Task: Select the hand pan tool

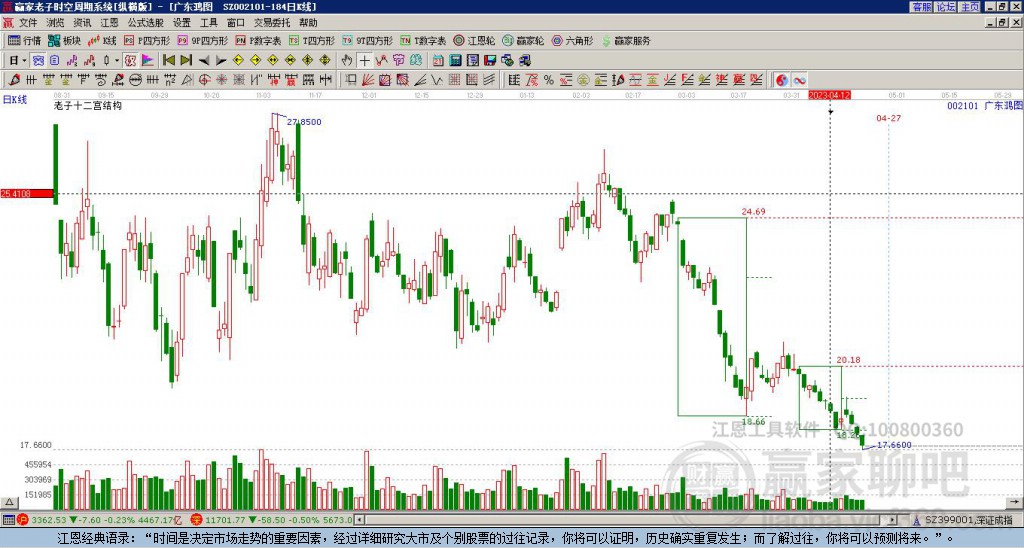Action: 347,61
